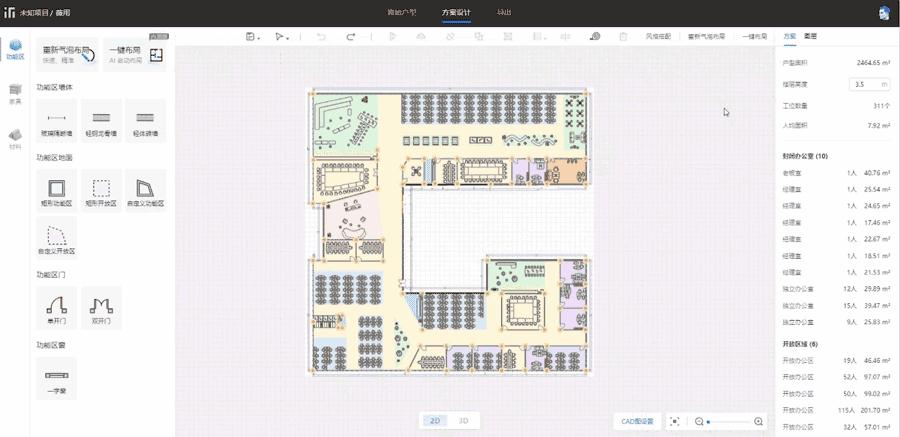The width and height of the screenshot is (900, 437).
Task: Open the 材料 materials sidebar panel
Action: tap(15, 139)
